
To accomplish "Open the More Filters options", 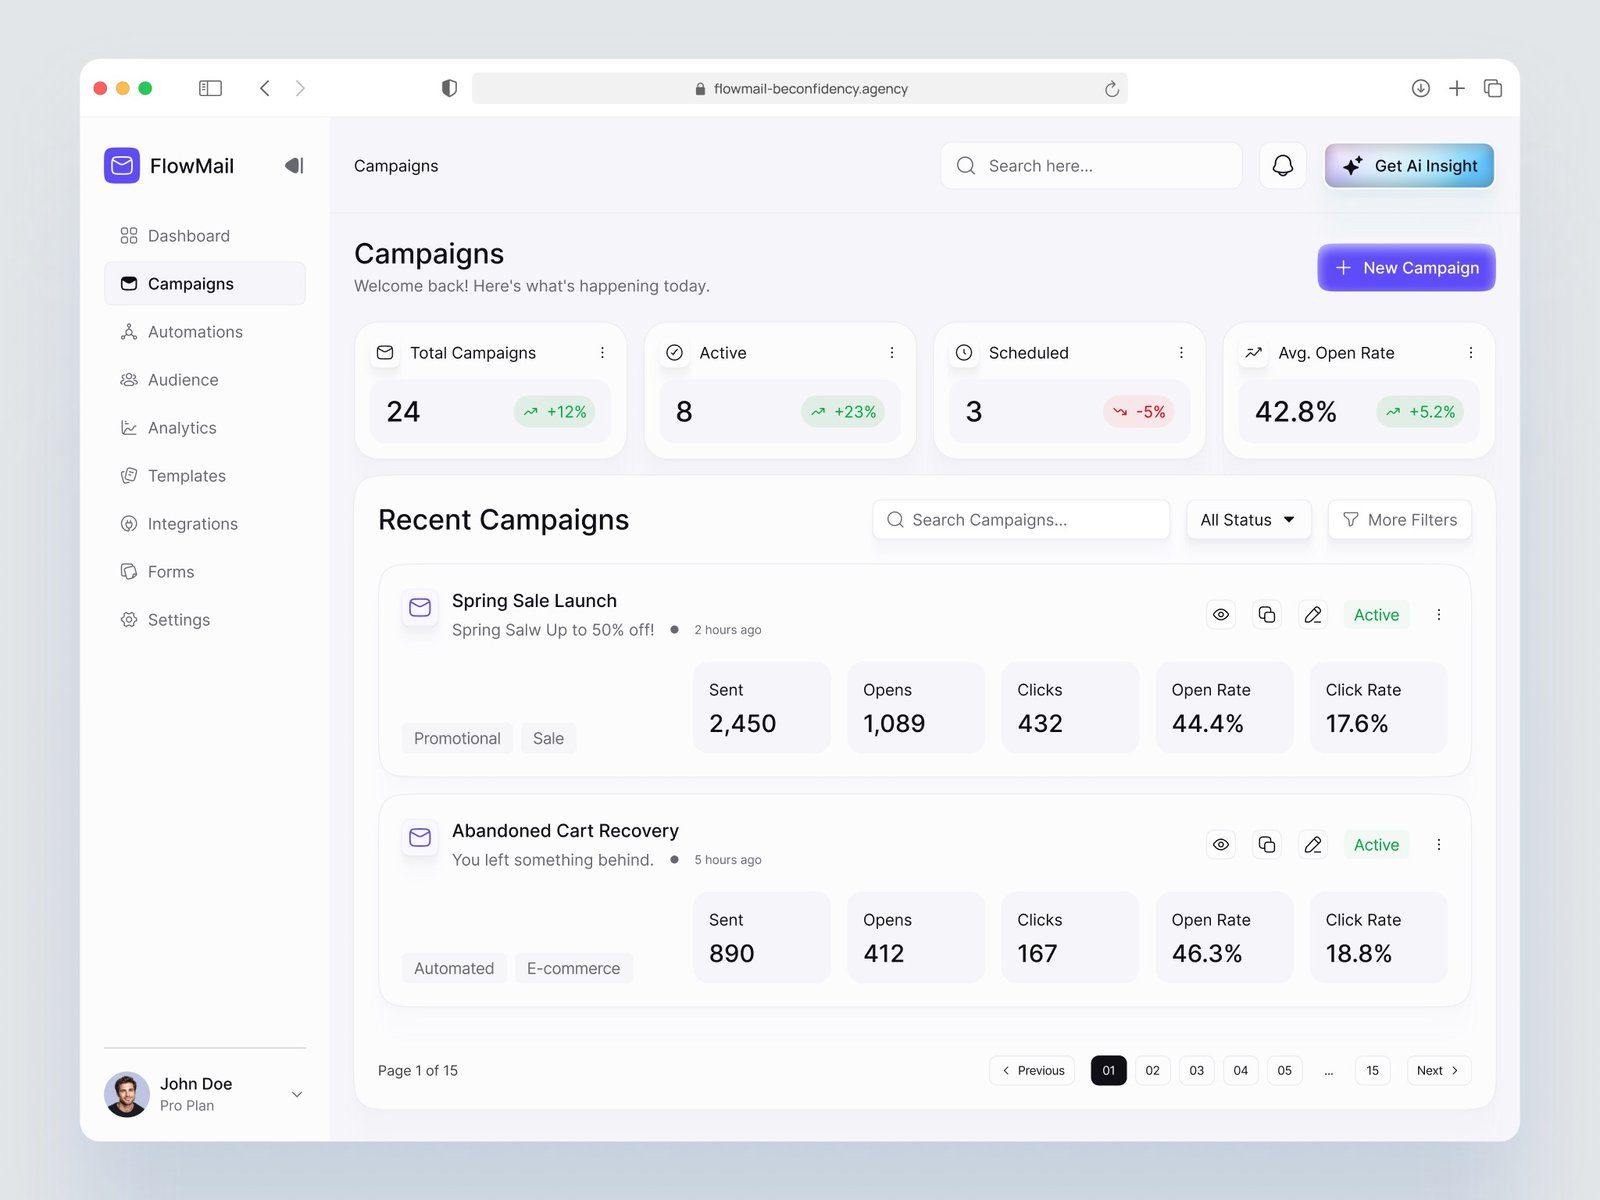I will (1400, 520).
